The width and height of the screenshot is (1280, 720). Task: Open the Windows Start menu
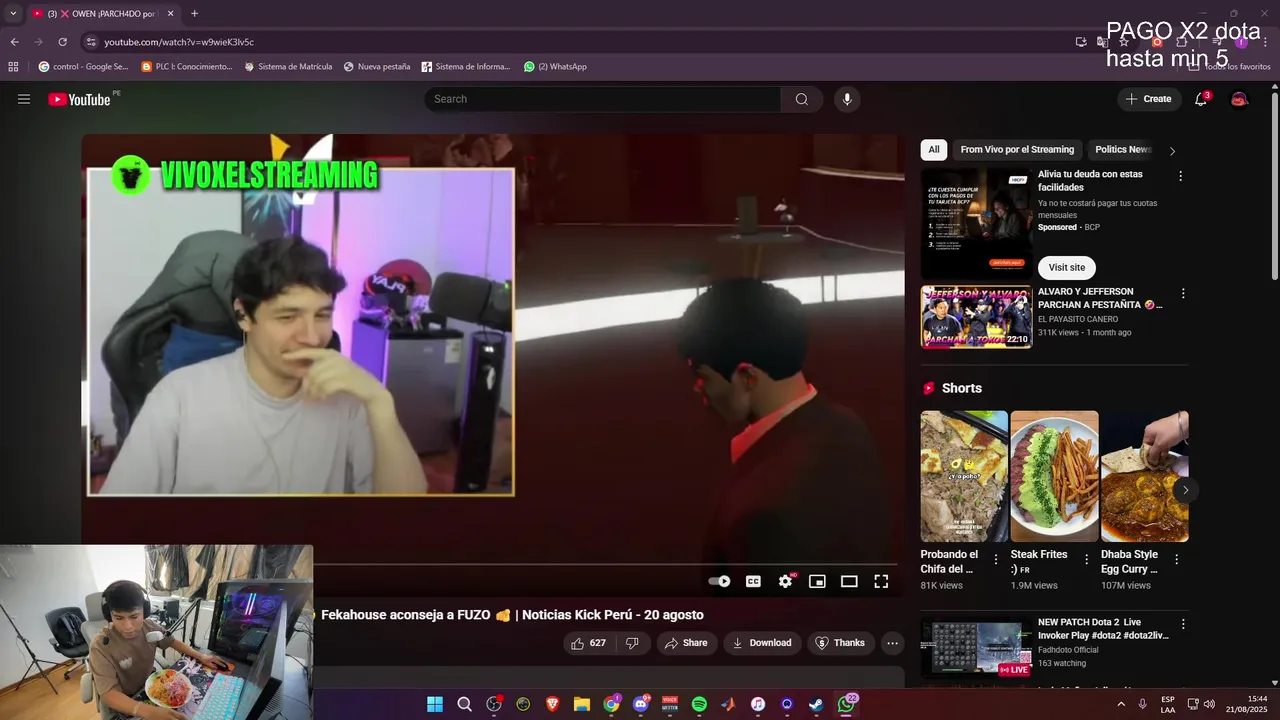coord(435,704)
